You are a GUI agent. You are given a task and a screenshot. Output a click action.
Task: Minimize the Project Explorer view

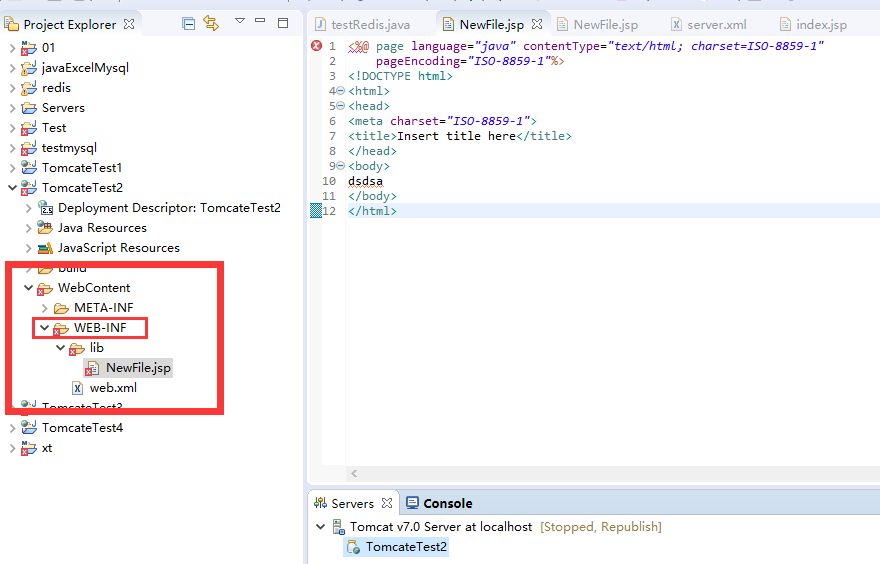point(260,20)
